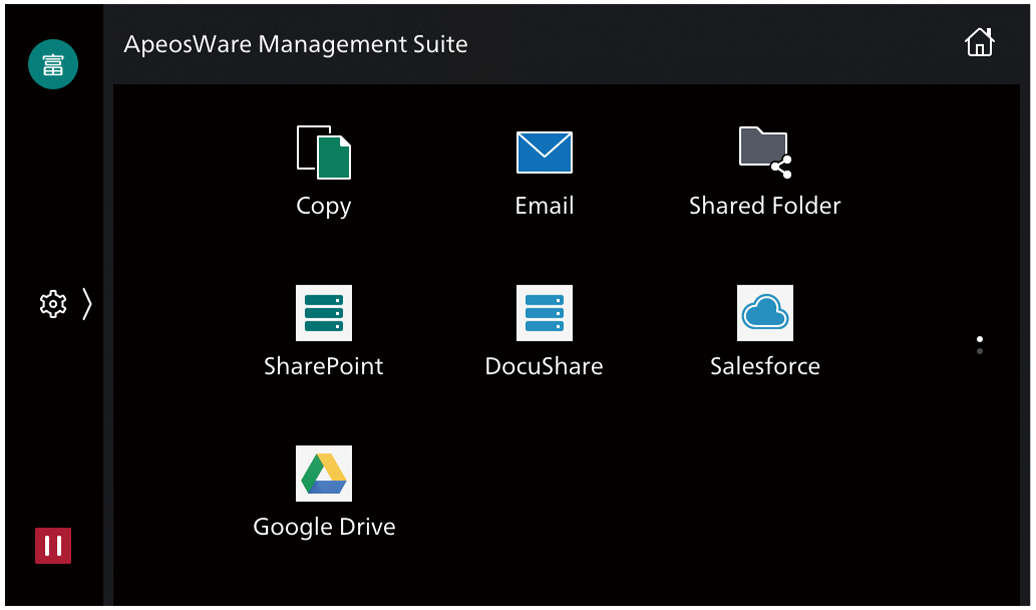Select the Salesforce cloud icon
1036x610 pixels.
[x=765, y=313]
